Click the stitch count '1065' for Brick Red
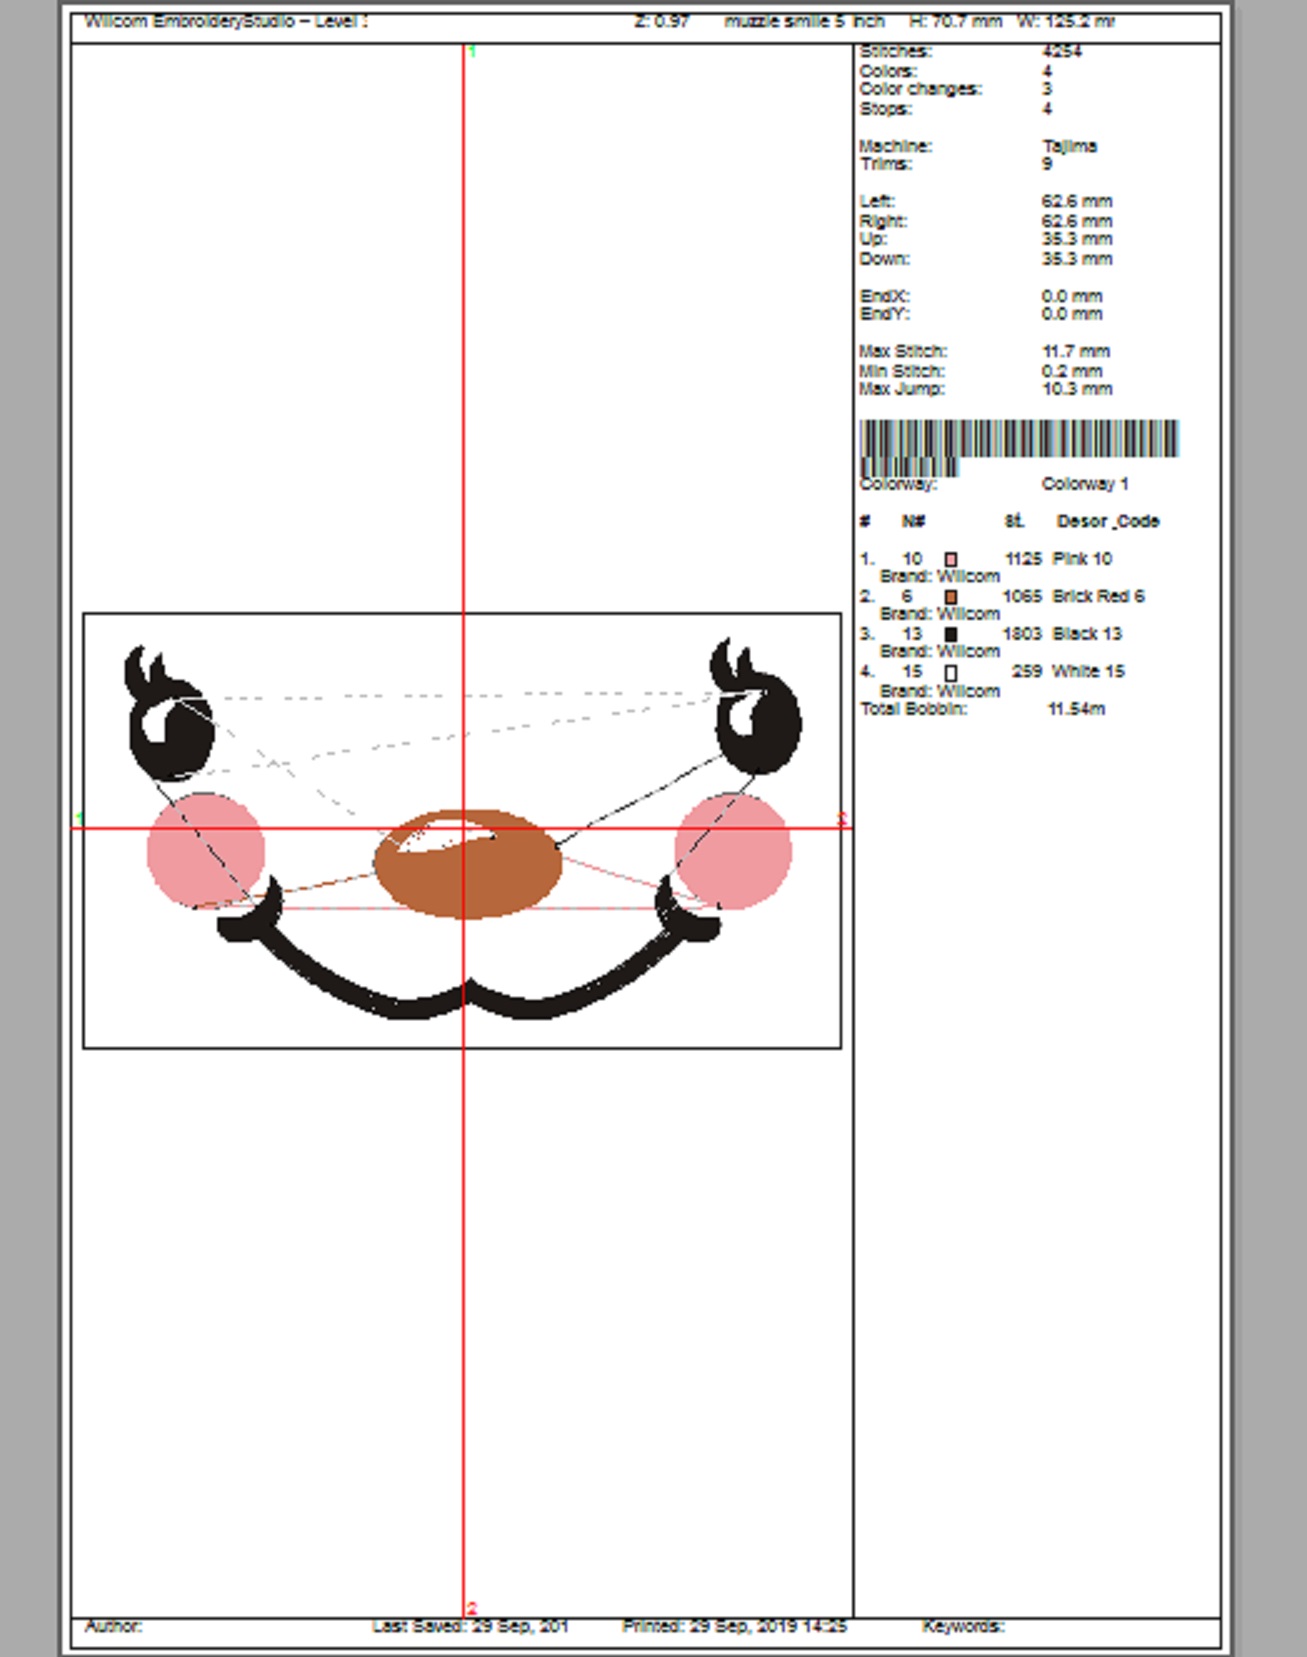Screen dimensions: 1307x1657 [1022, 596]
